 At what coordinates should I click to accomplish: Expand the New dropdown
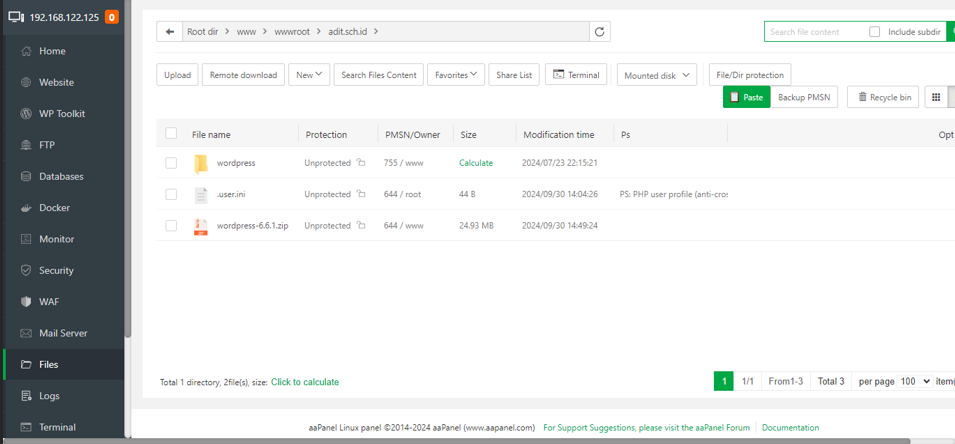[309, 75]
